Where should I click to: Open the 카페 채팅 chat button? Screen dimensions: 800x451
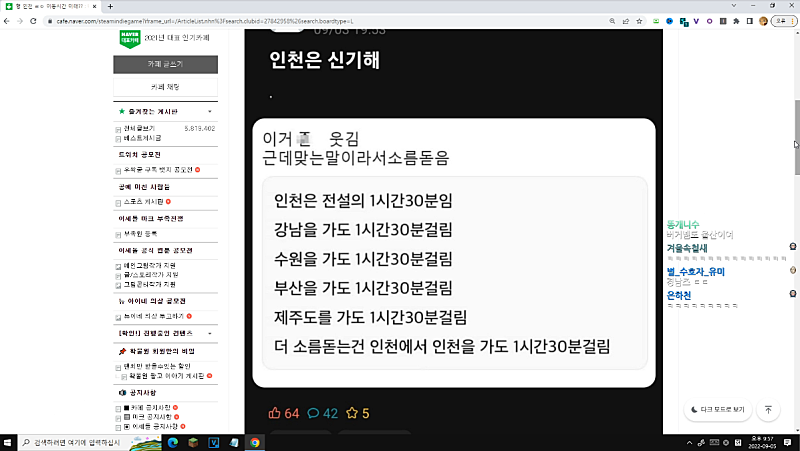coord(165,87)
